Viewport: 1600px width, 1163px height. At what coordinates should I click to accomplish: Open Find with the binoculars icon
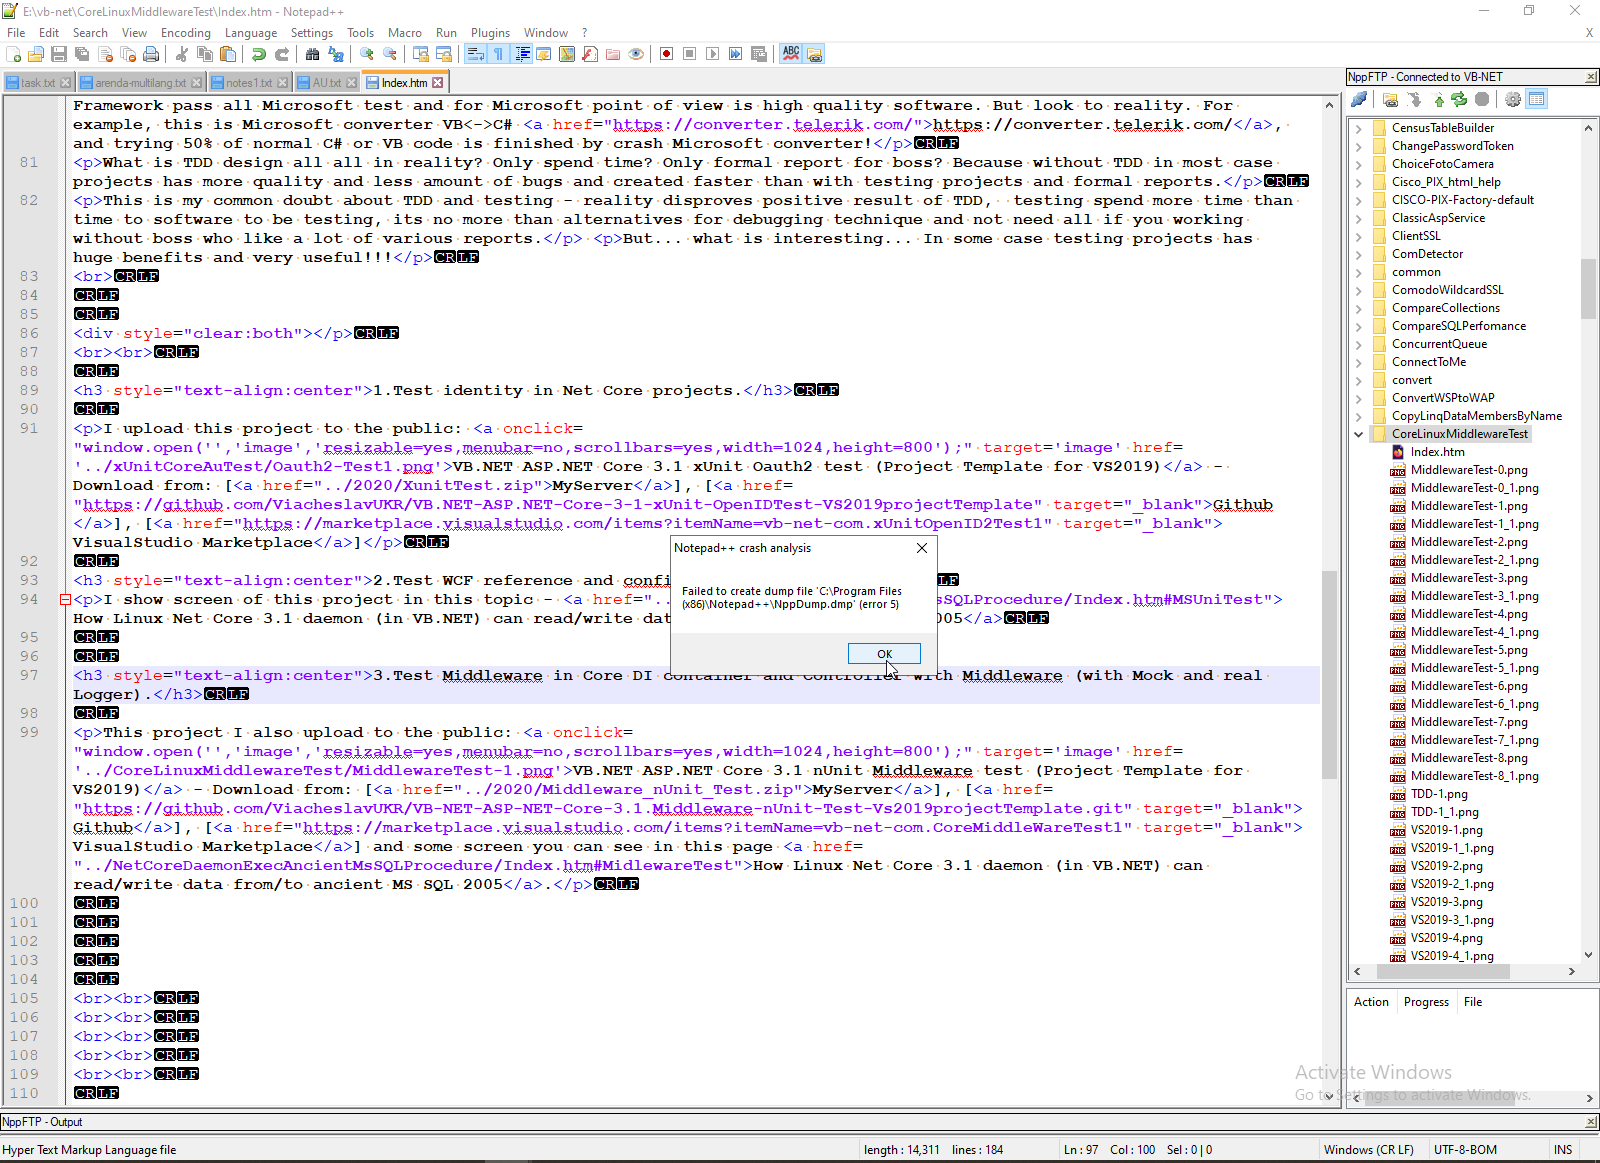(x=312, y=54)
